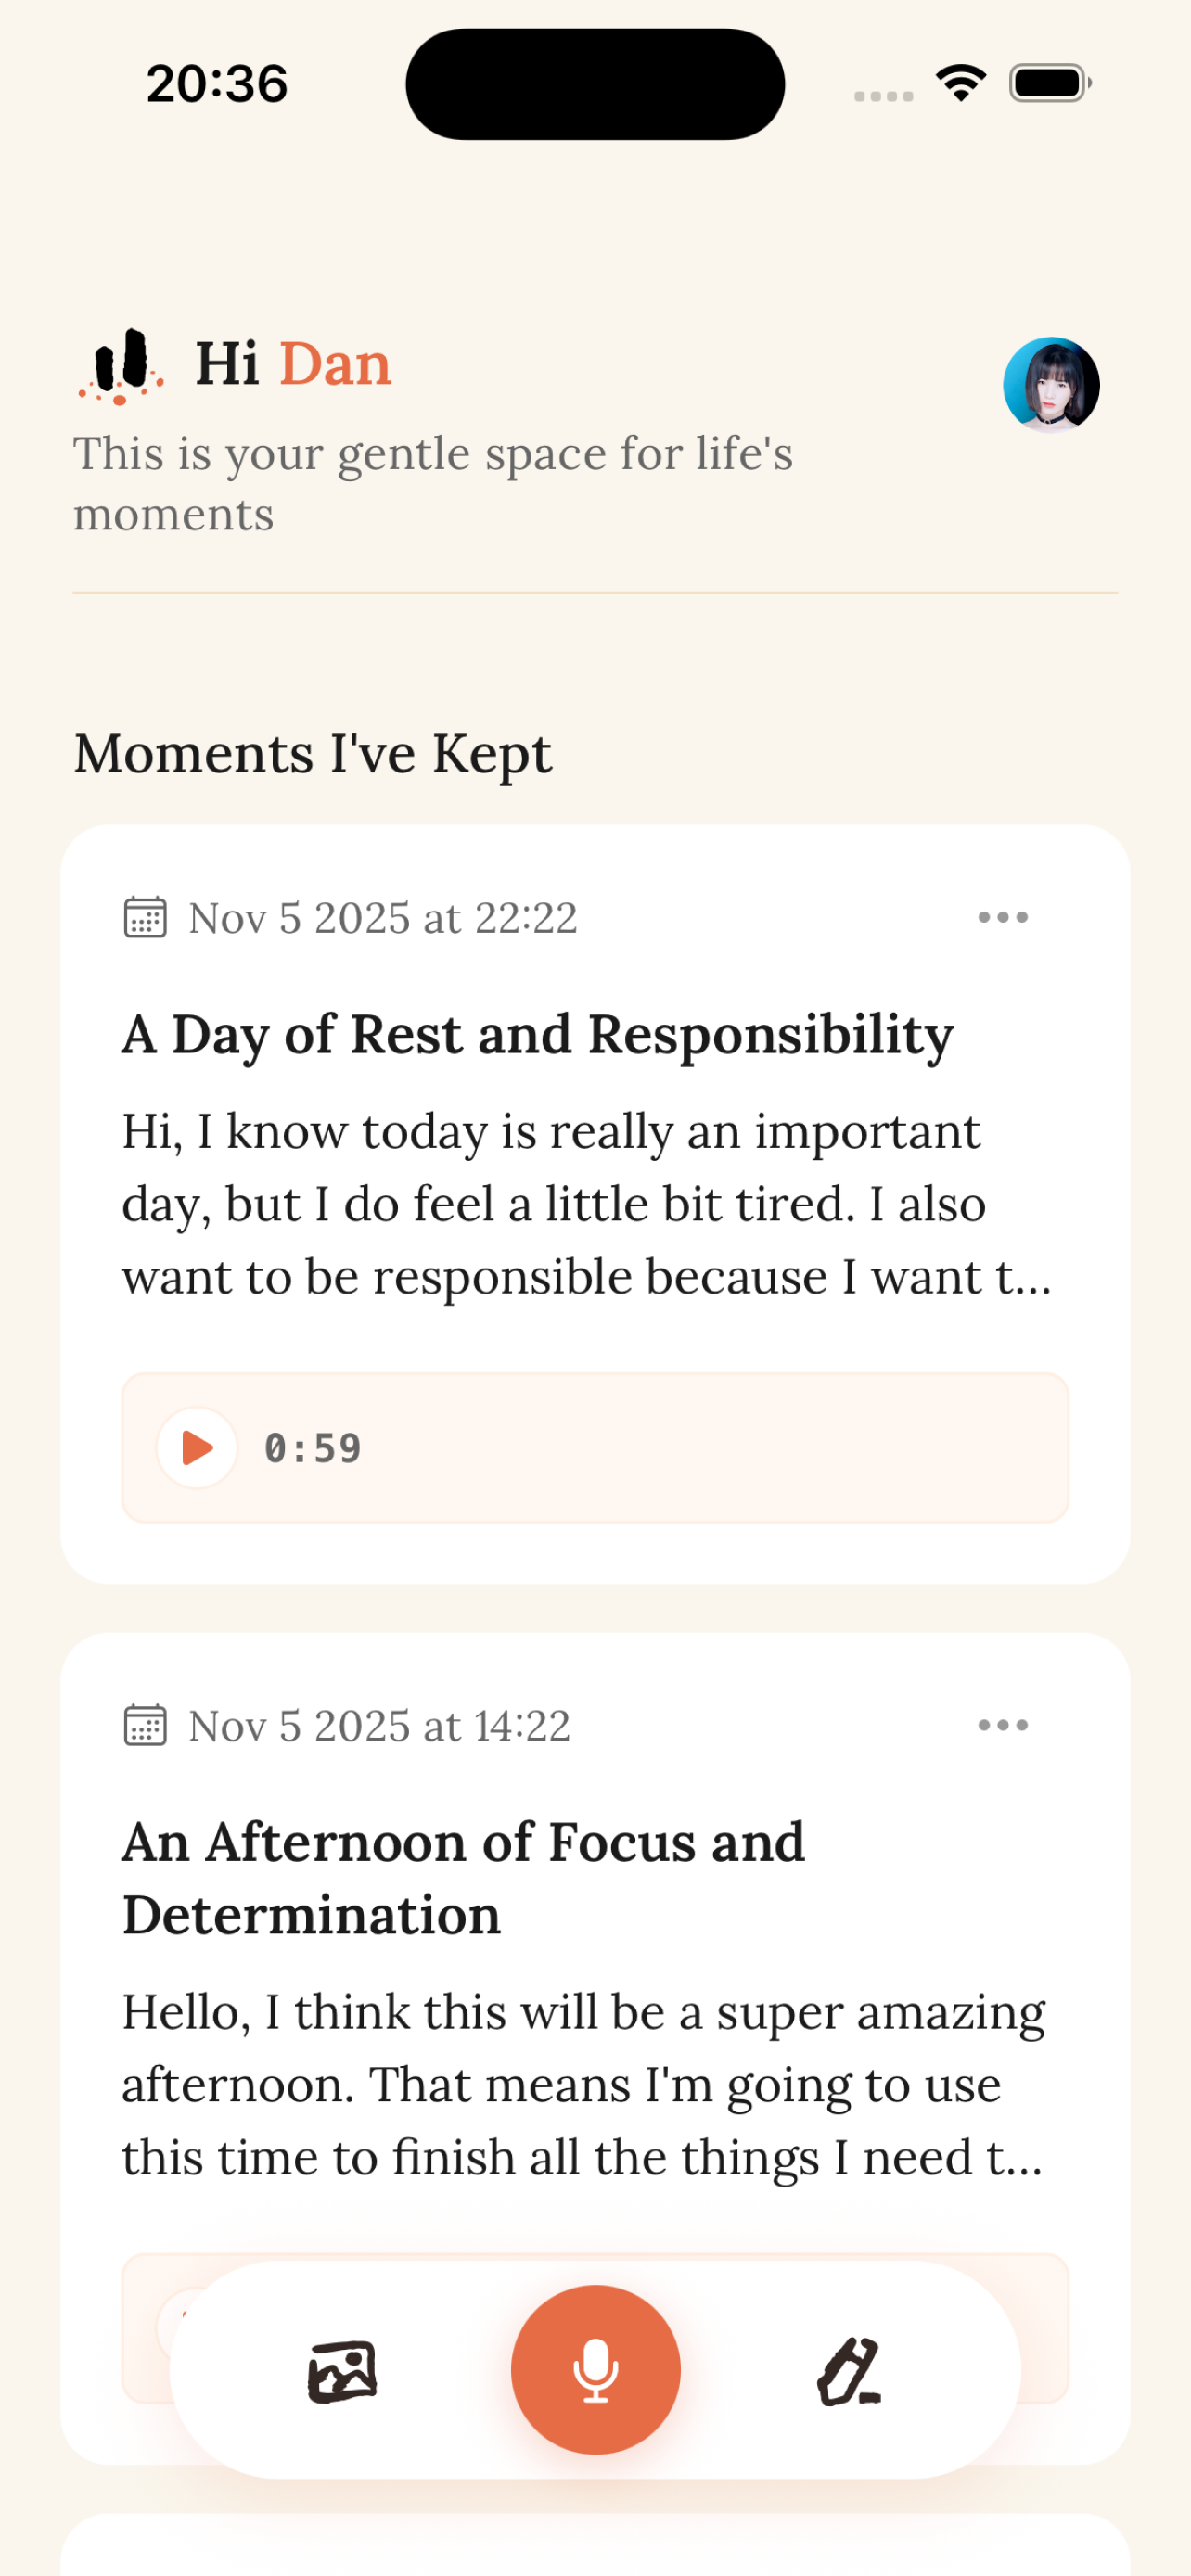
Task: Play the 0:59 voice recording
Action: pos(196,1447)
